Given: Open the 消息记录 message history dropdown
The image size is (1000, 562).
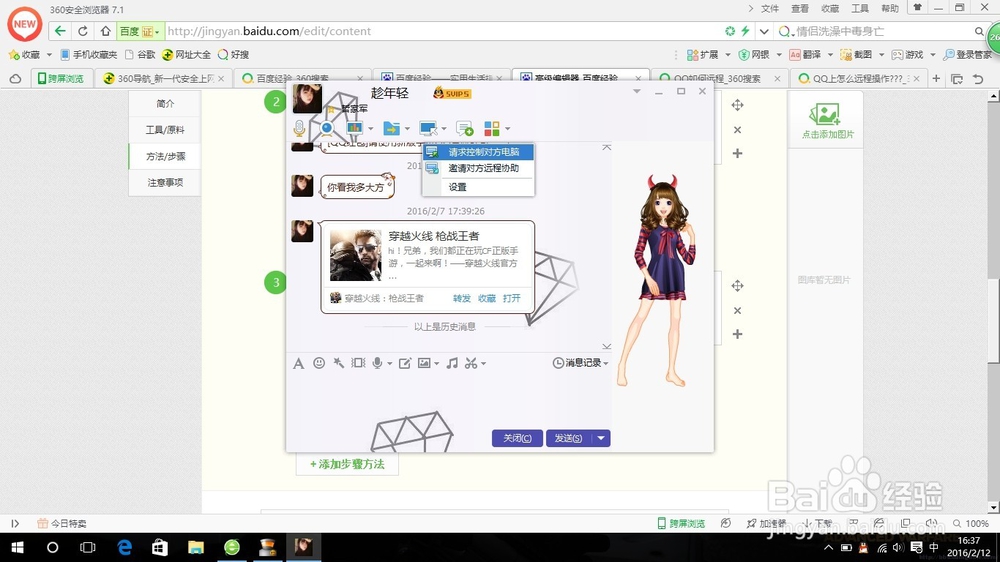Looking at the screenshot, I should click(x=580, y=363).
